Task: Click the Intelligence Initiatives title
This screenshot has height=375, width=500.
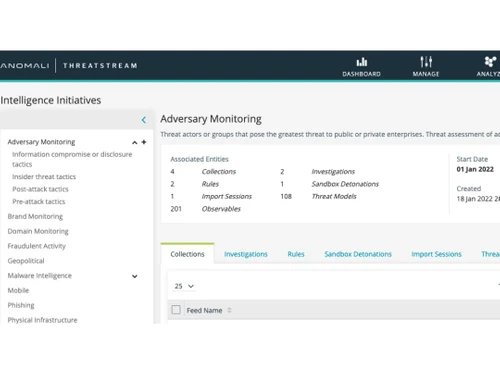Action: click(51, 100)
